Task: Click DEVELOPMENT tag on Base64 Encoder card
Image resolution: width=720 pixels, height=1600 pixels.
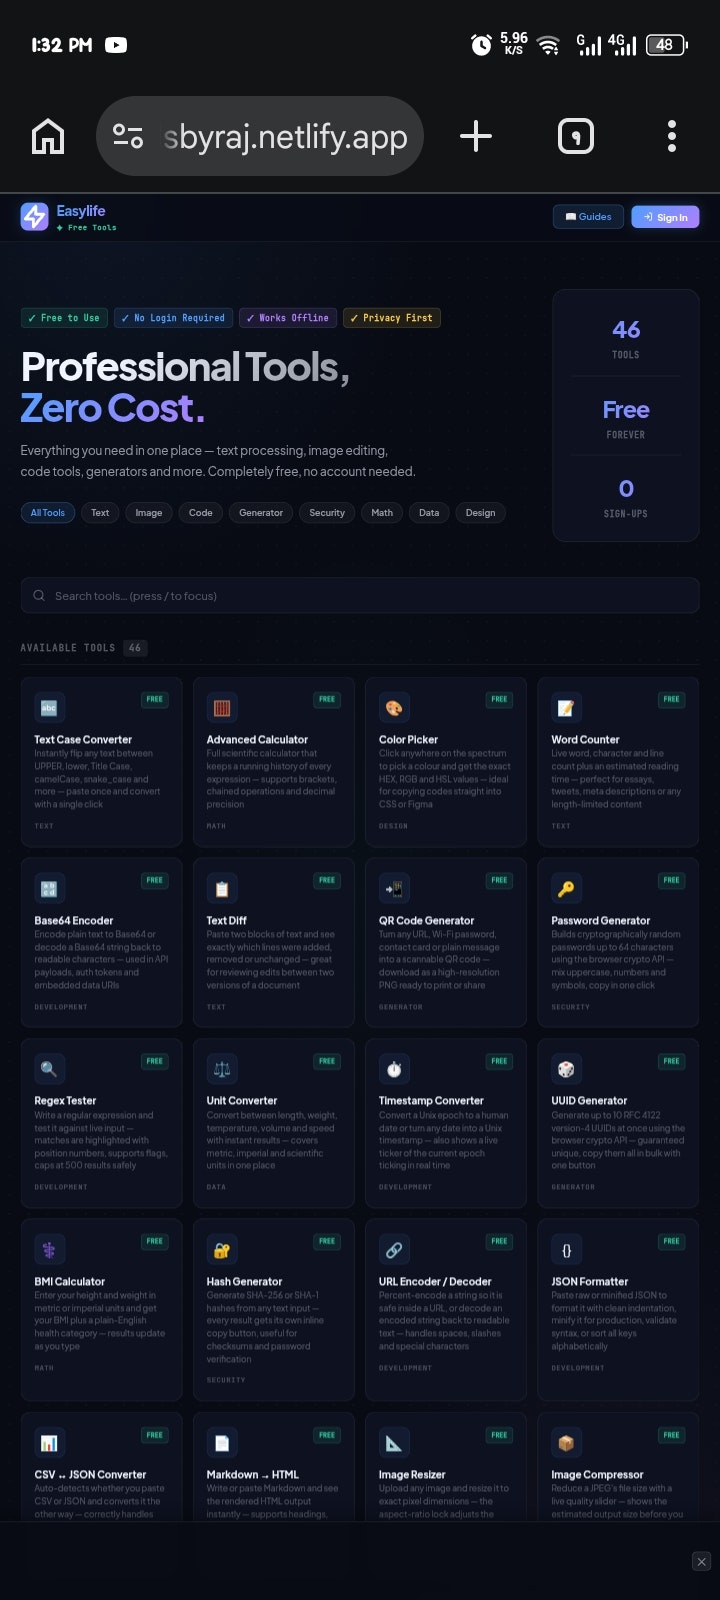Action: (61, 1007)
